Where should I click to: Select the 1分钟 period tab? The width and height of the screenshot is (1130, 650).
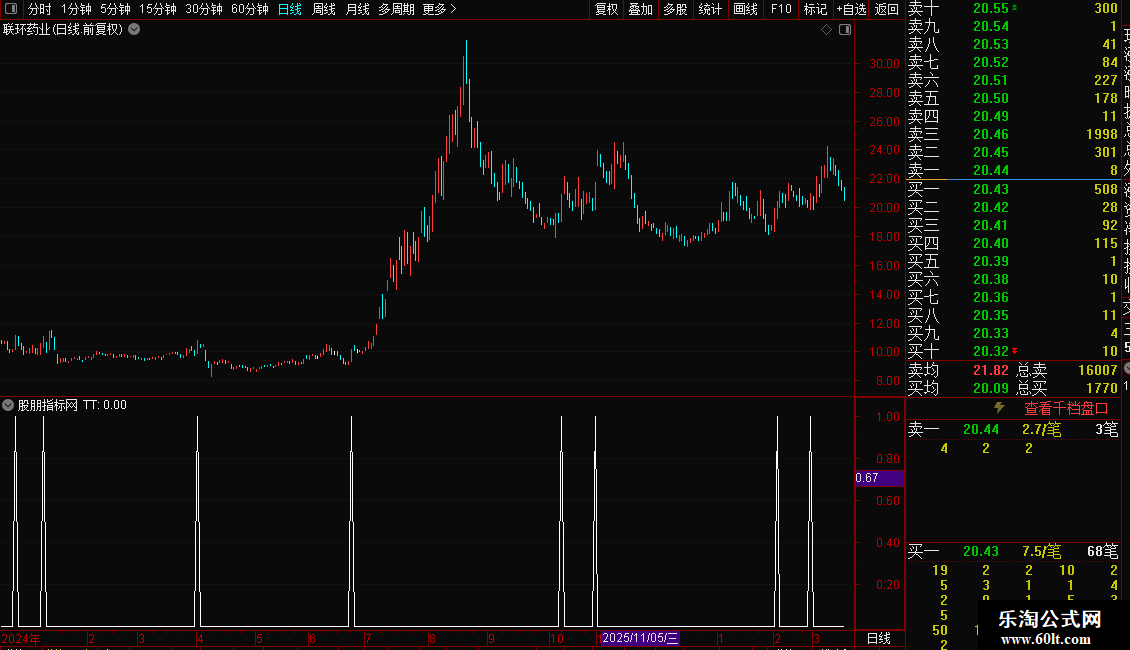pos(76,9)
